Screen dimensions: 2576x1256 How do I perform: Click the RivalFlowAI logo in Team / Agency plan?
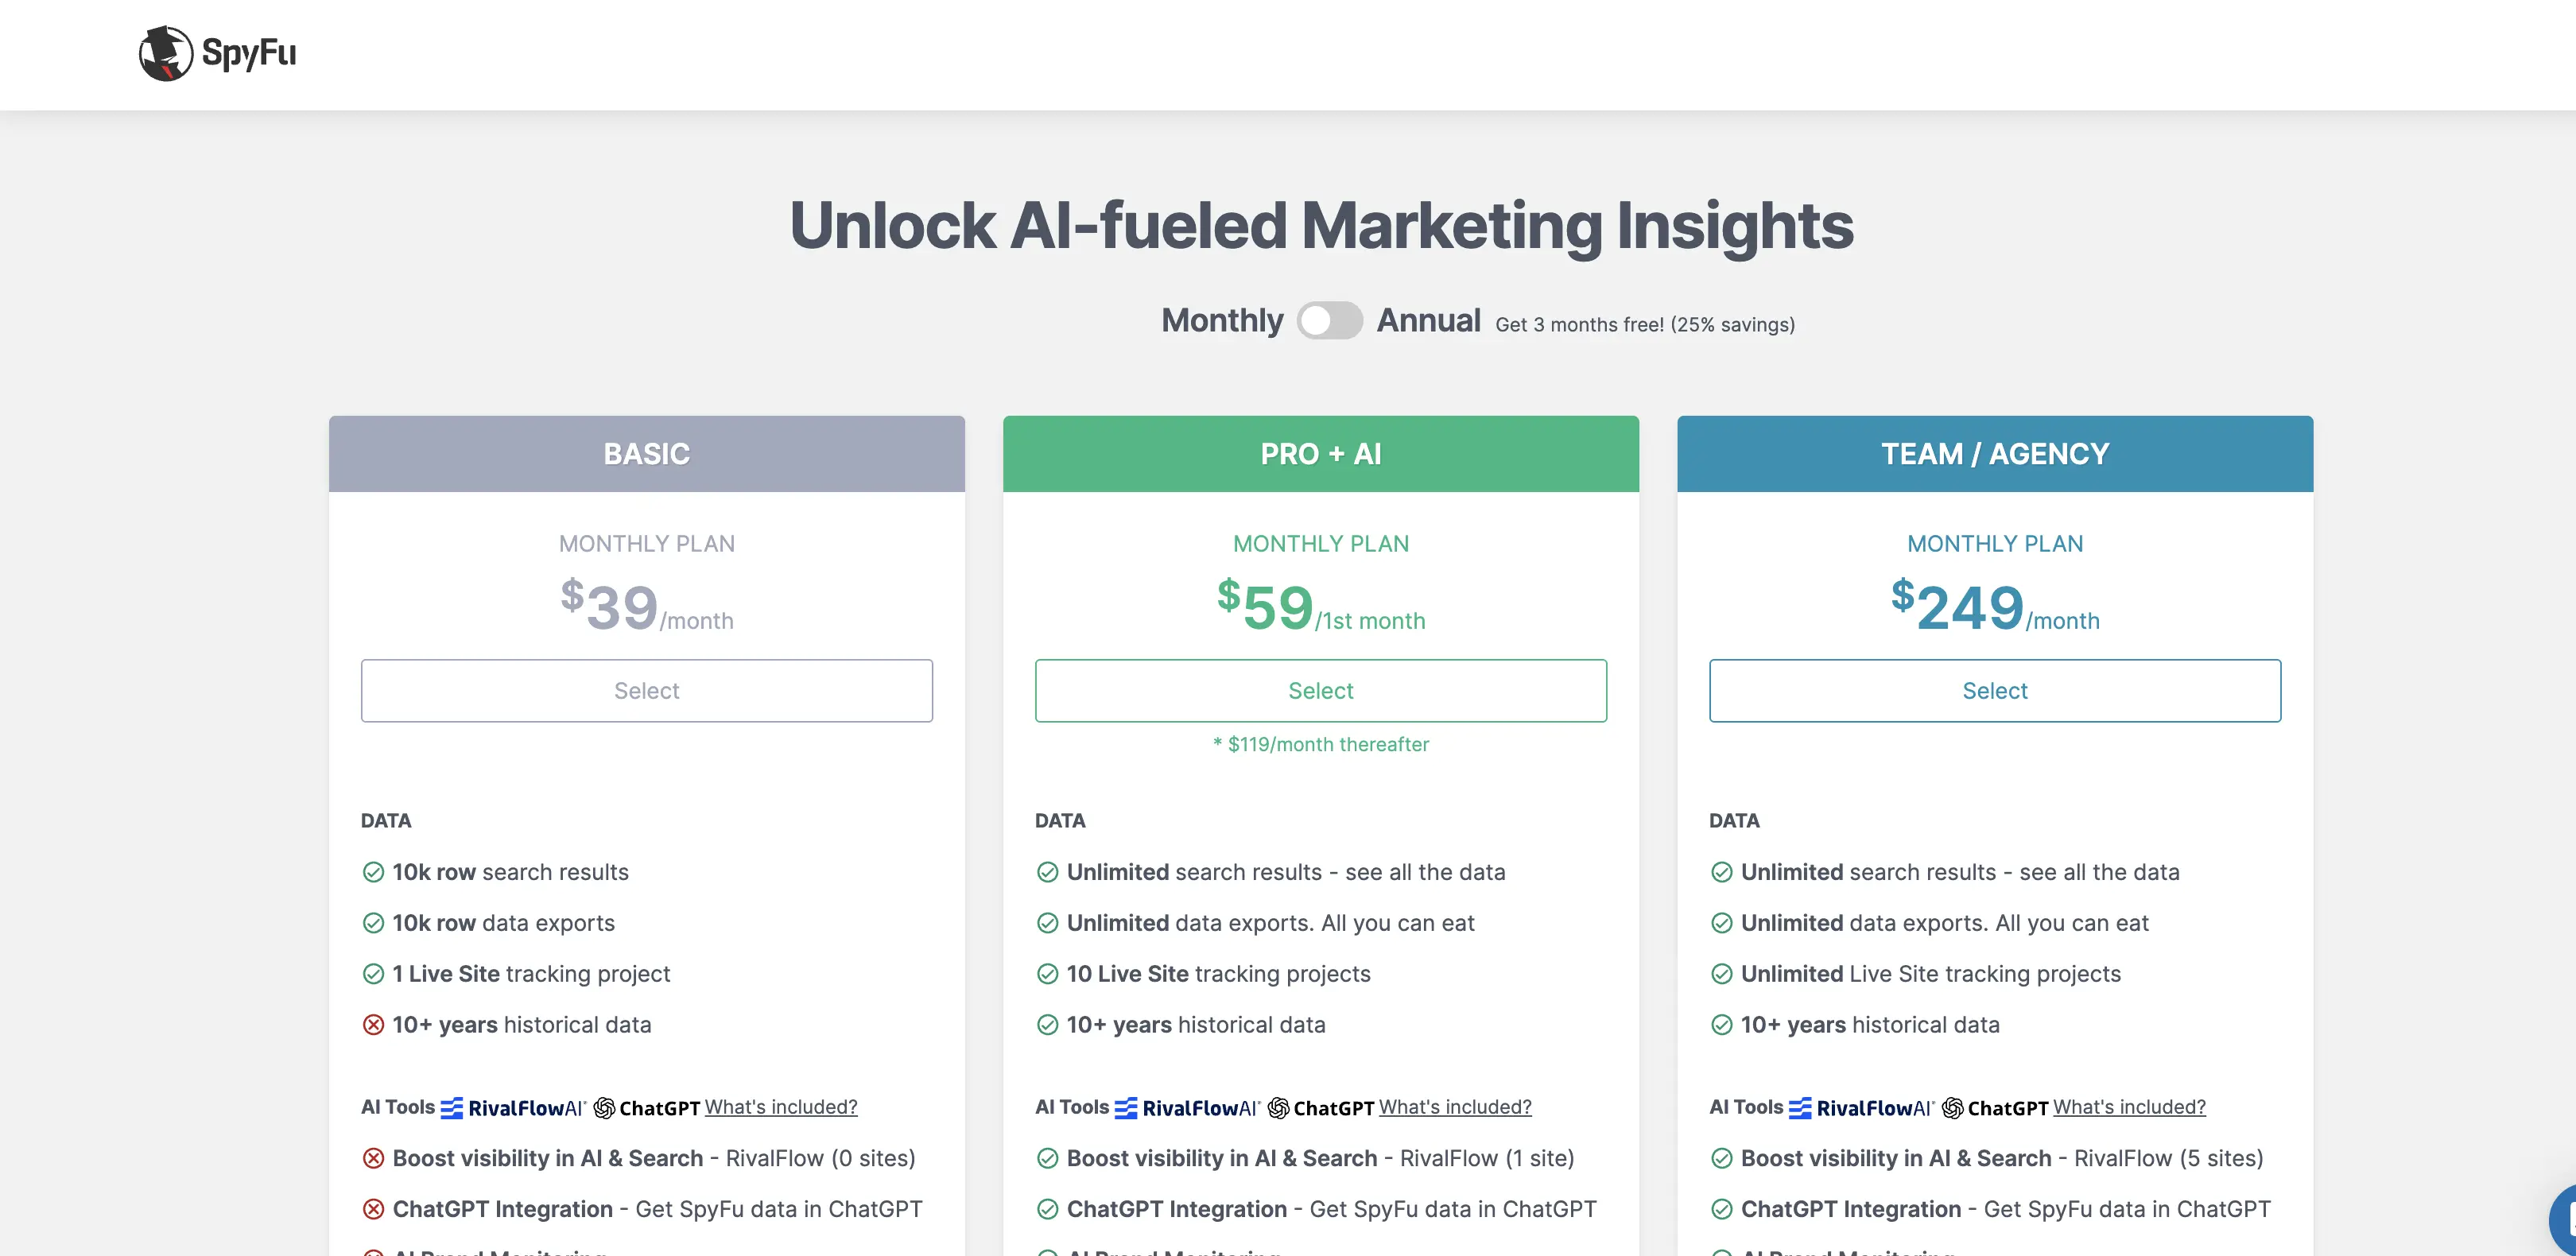1861,1108
